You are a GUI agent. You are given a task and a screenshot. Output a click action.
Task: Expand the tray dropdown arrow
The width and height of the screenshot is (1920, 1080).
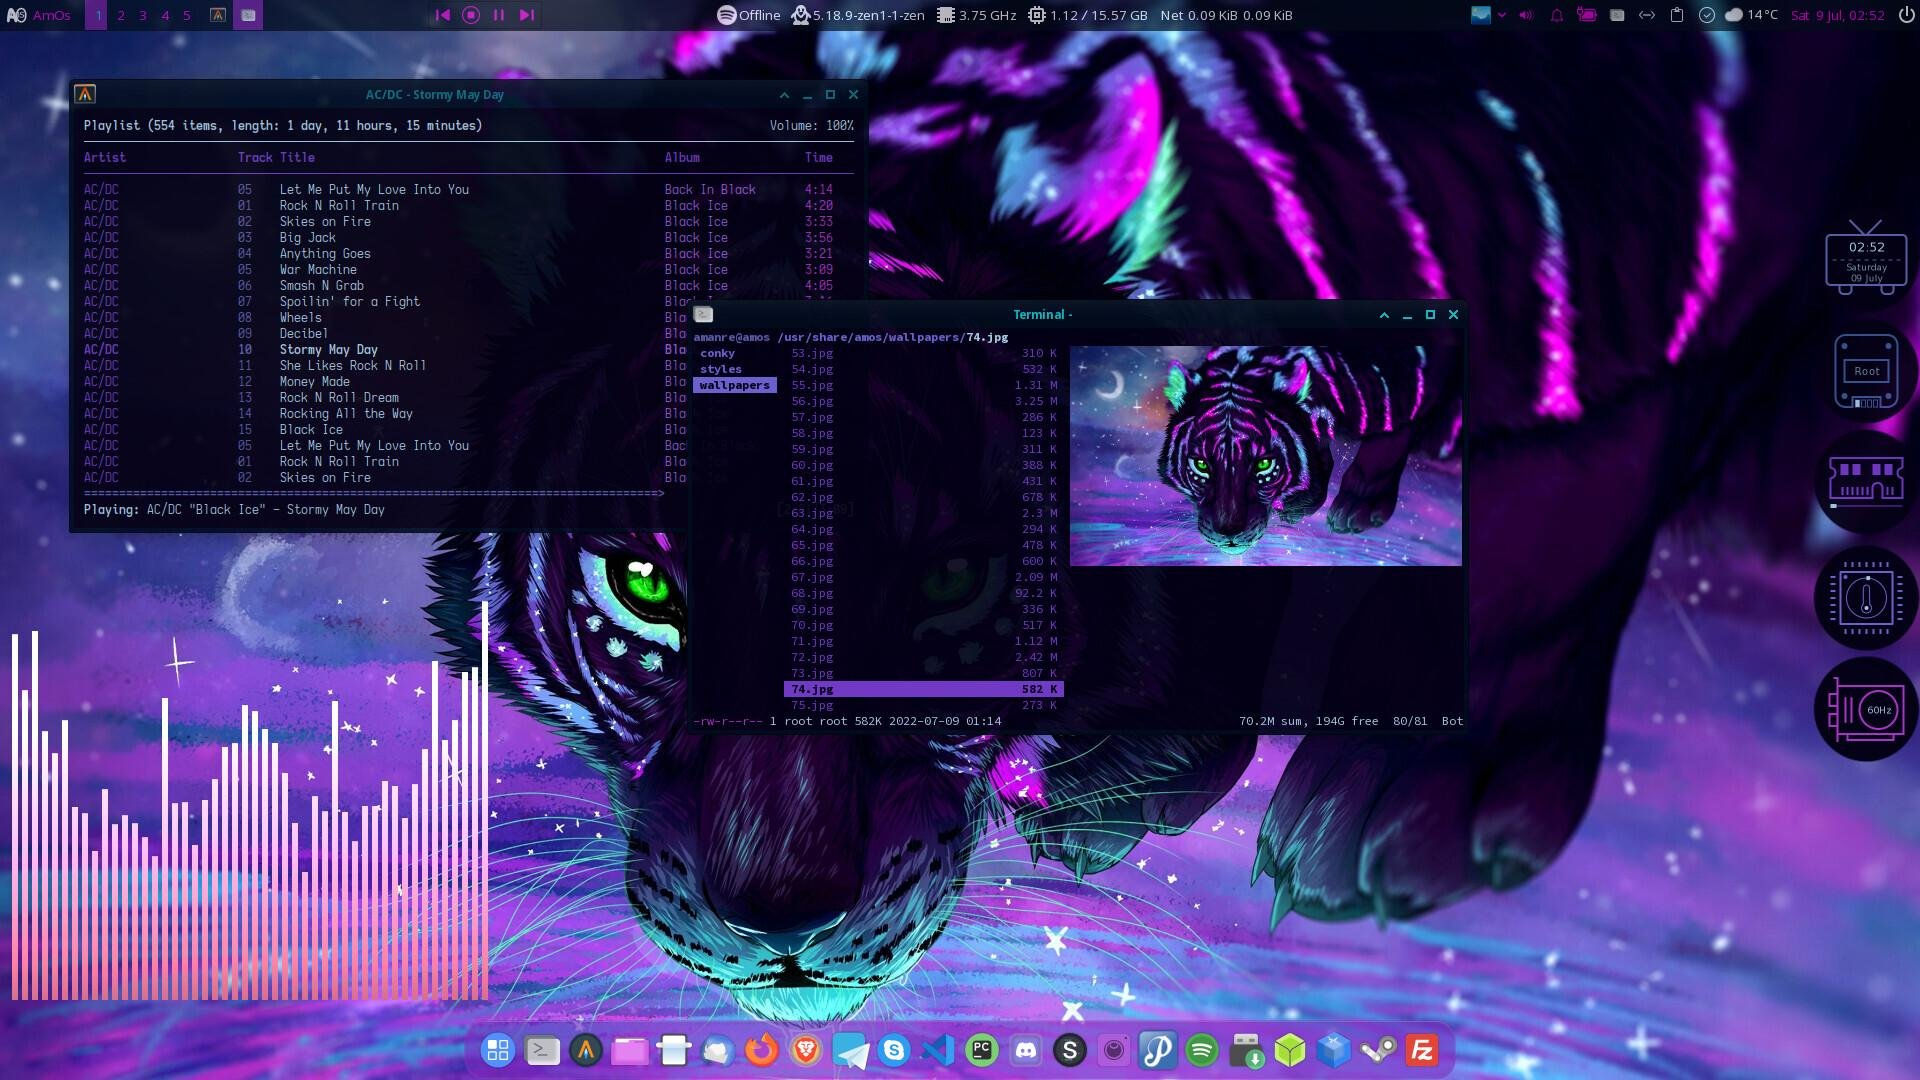coord(1502,15)
